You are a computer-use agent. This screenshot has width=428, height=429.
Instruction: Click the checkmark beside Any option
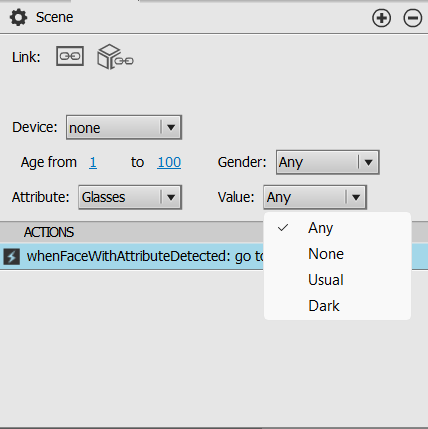[x=283, y=228]
